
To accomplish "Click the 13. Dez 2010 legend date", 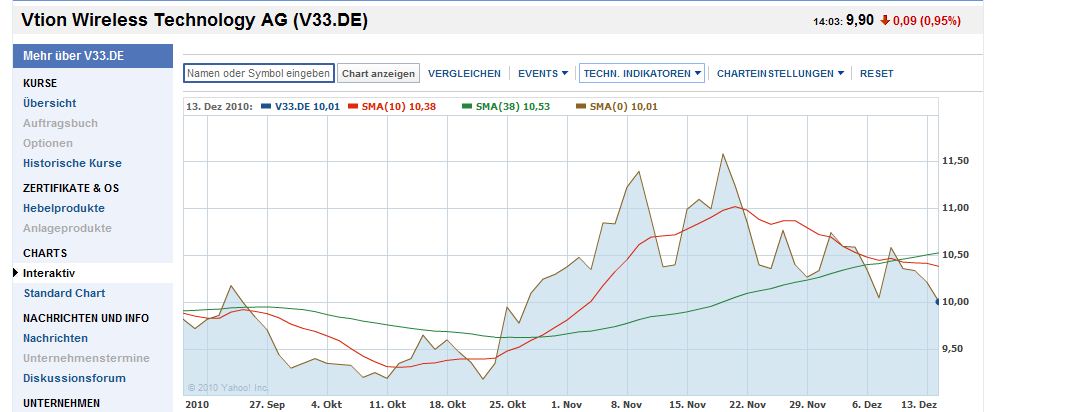I will point(219,107).
